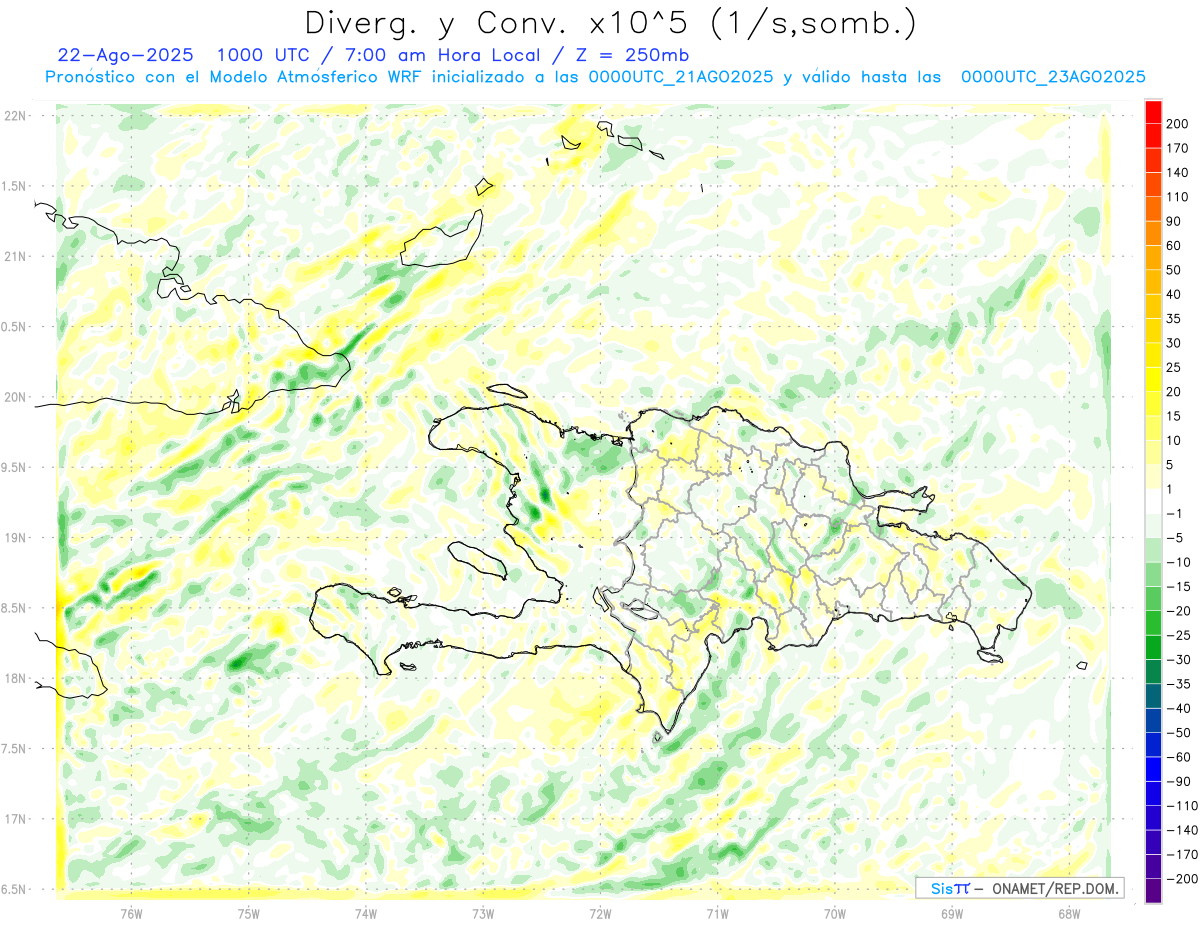The width and height of the screenshot is (1200, 927).
Task: Click the top red colorbar segment above 200
Action: point(1153,112)
